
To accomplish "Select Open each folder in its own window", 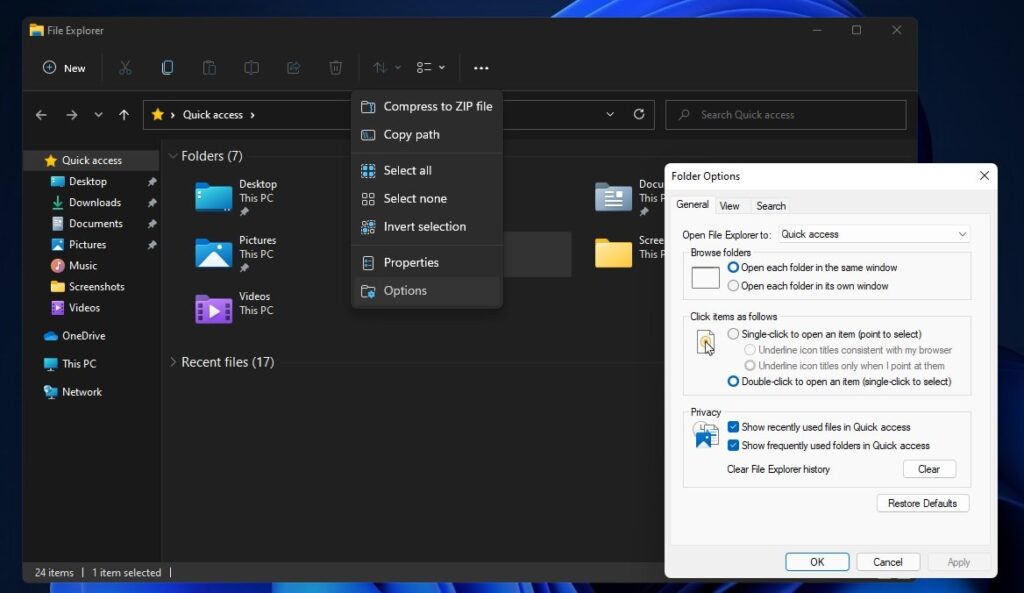I will coord(734,286).
